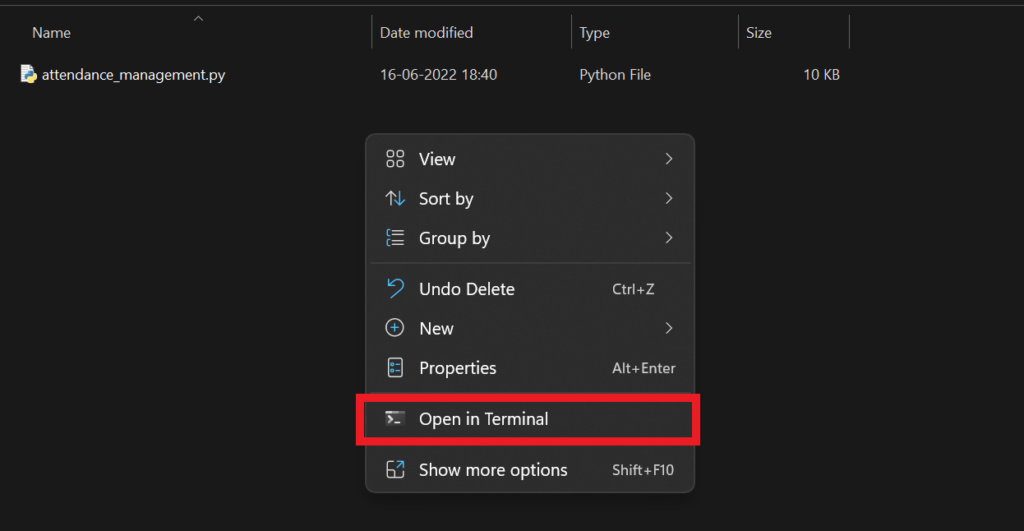The height and width of the screenshot is (531, 1024).
Task: Open Properties from the context menu
Action: tap(530, 368)
